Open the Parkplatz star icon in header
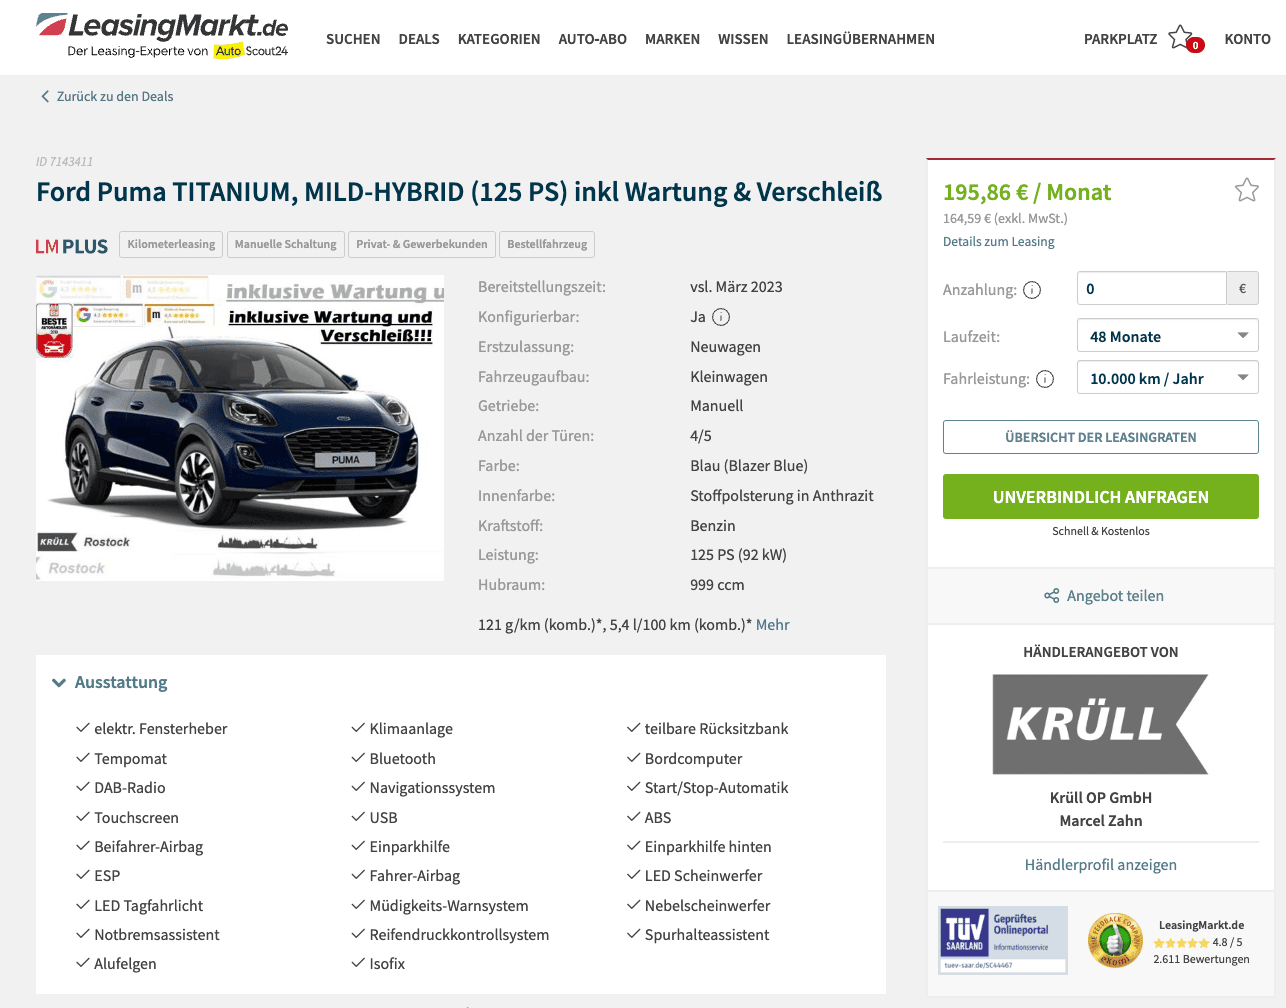 [1183, 38]
